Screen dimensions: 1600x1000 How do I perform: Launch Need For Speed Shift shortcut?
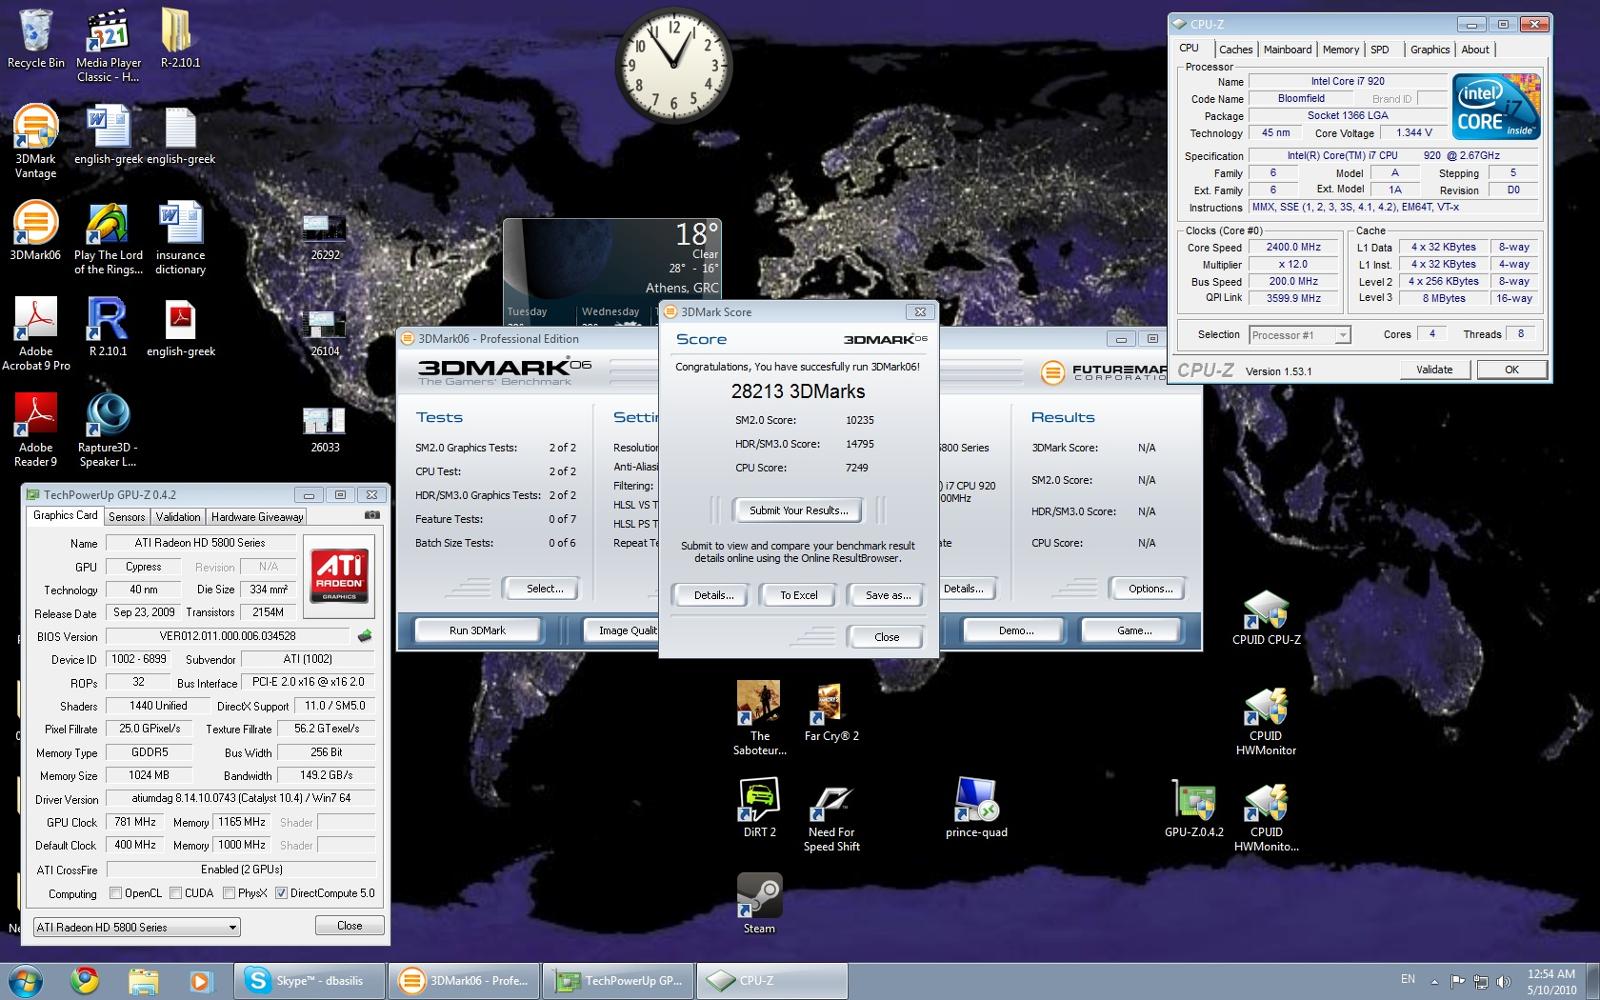coord(831,816)
